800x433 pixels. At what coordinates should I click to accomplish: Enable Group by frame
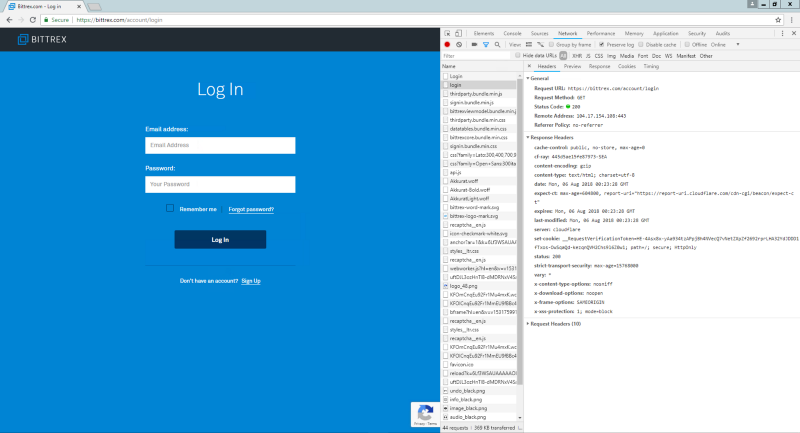pyautogui.click(x=551, y=45)
